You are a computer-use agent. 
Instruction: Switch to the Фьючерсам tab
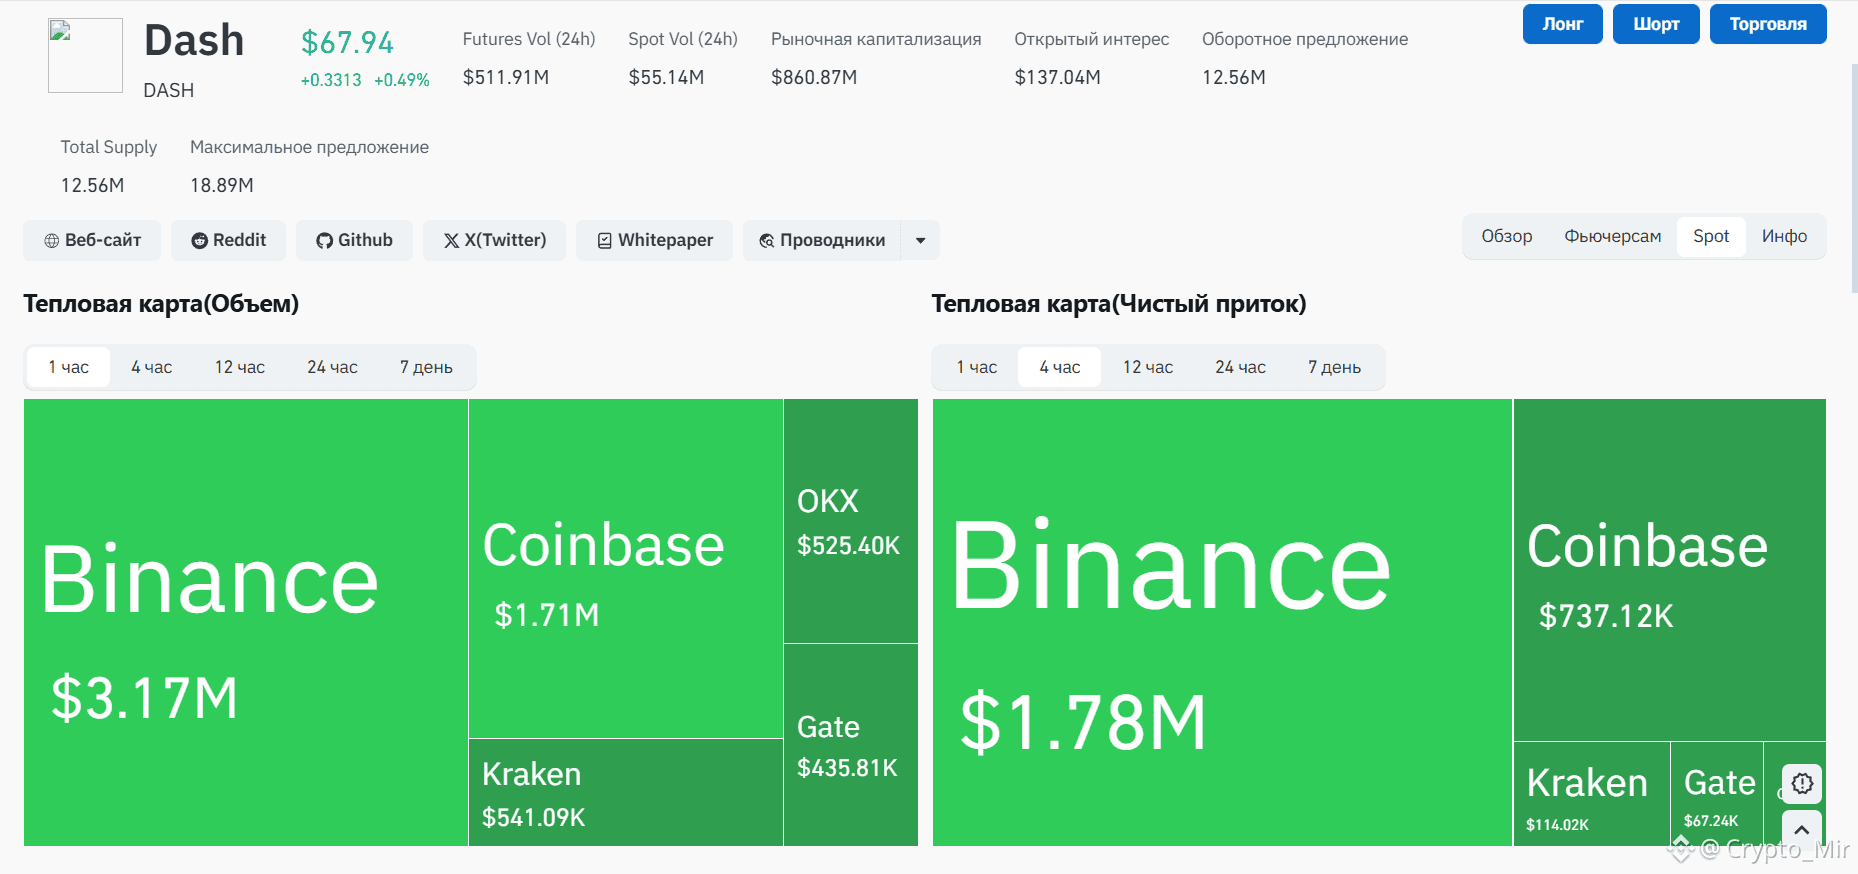1613,236
